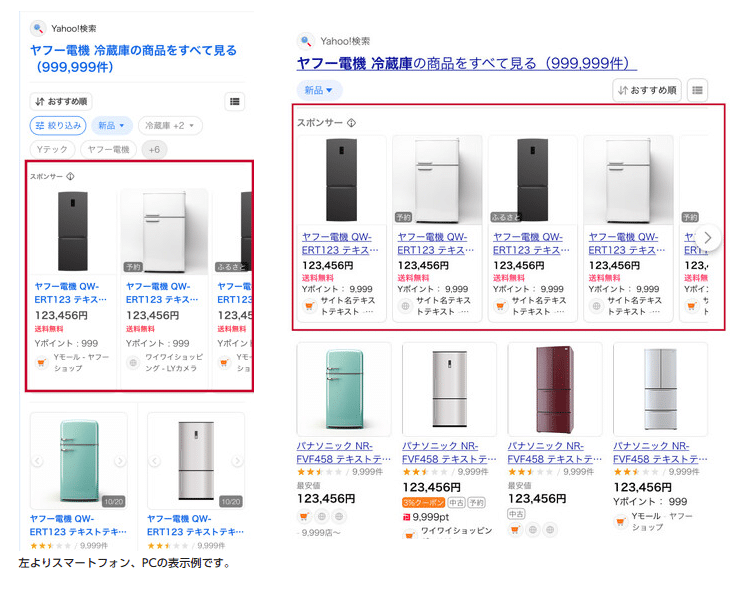
Task: Expand the 冷蔵庫 +2 dropdown
Action: [x=170, y=126]
